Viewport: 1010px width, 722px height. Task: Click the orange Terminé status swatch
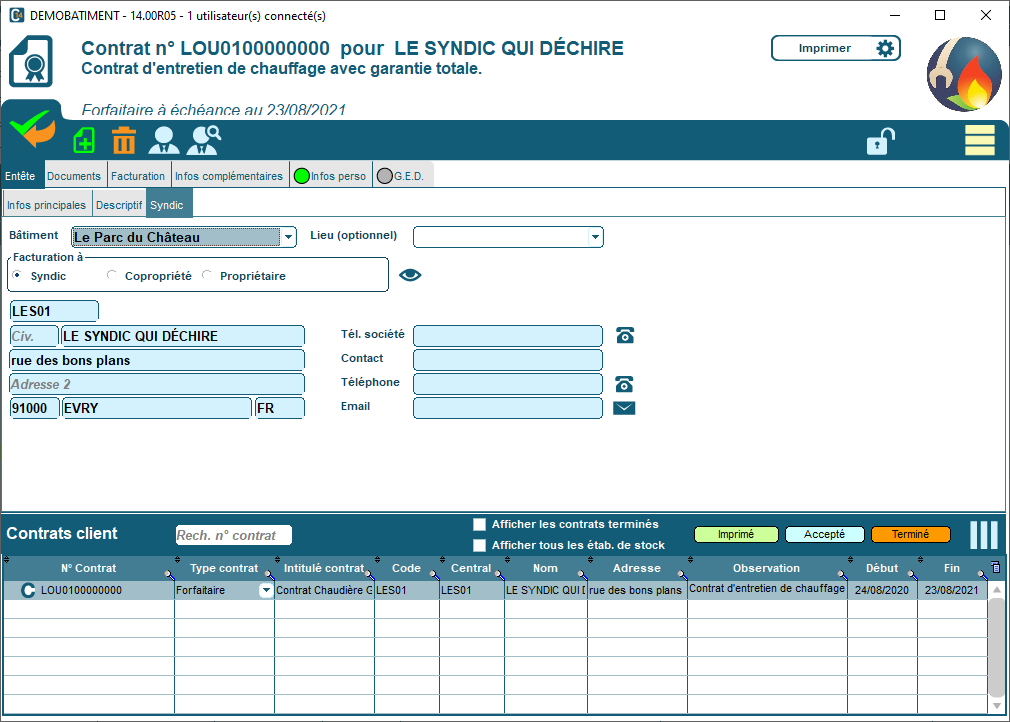point(910,534)
